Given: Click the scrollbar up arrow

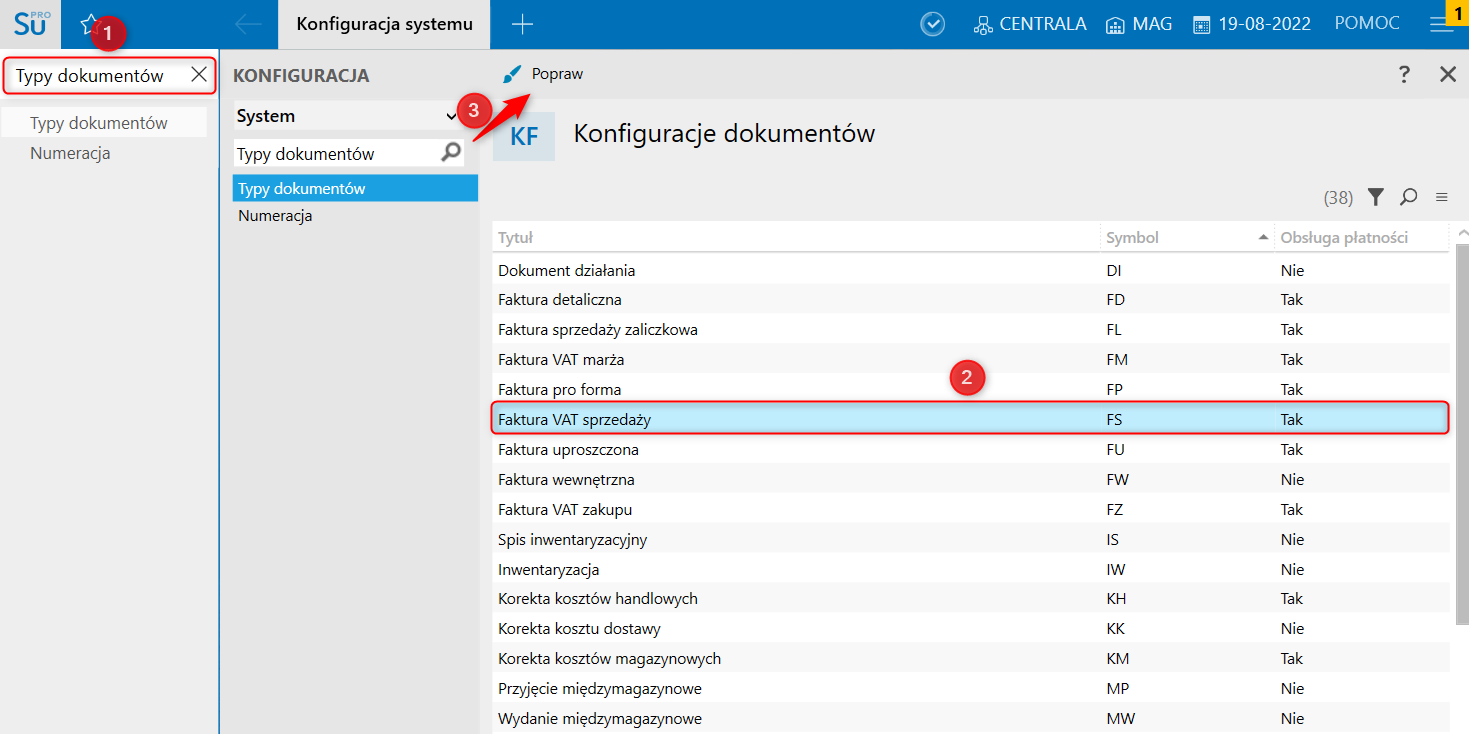Looking at the screenshot, I should click(1462, 232).
